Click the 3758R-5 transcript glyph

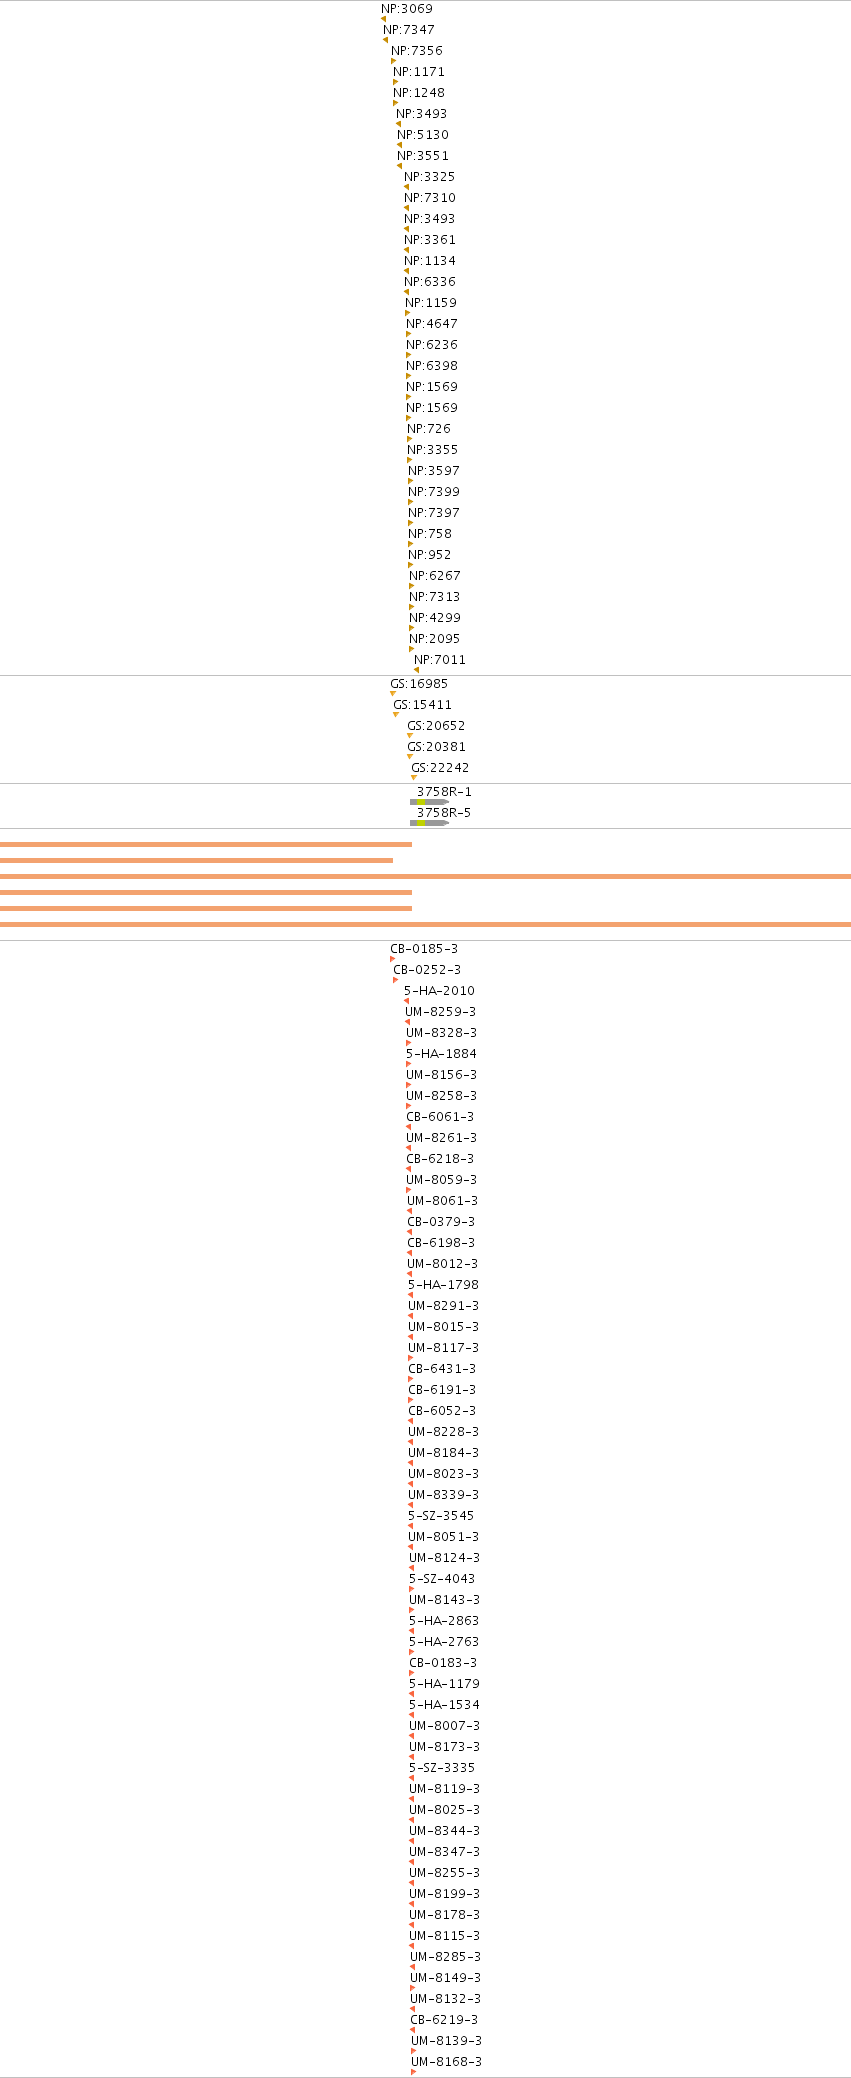[429, 823]
